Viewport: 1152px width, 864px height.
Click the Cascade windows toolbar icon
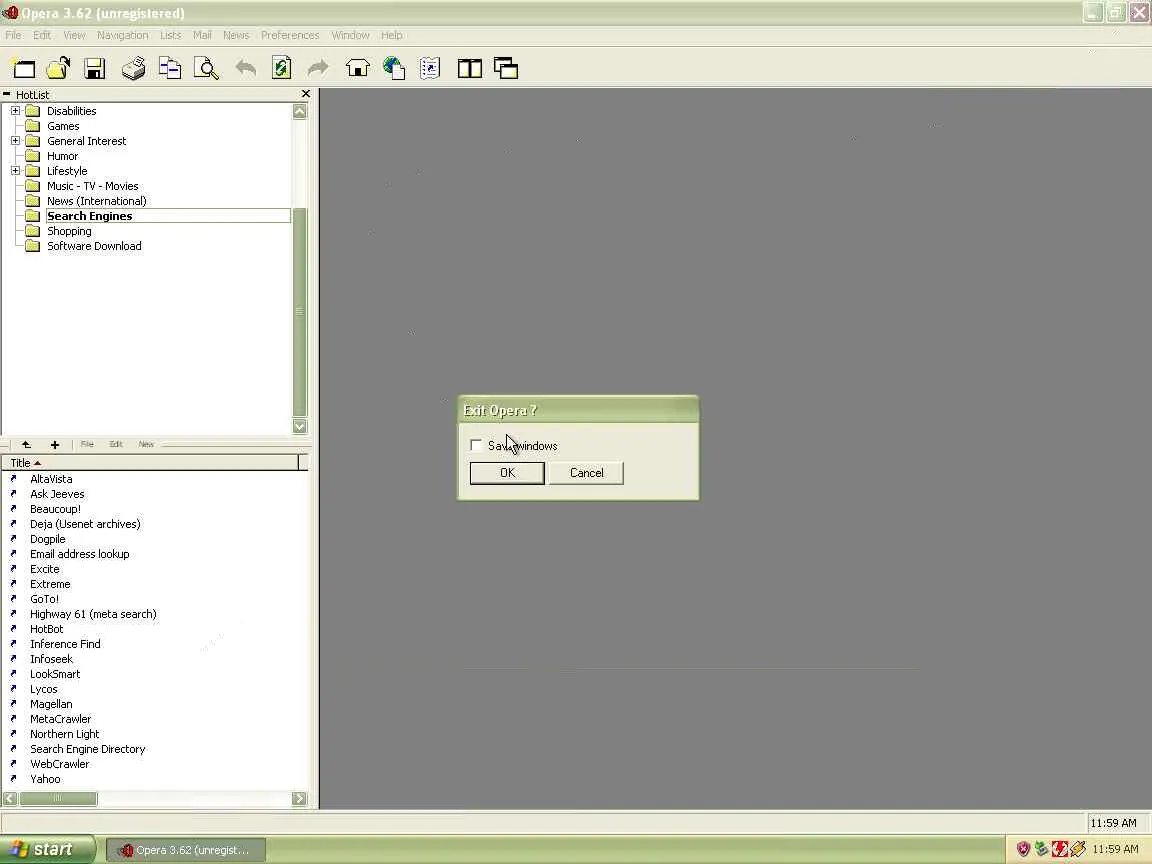click(506, 68)
